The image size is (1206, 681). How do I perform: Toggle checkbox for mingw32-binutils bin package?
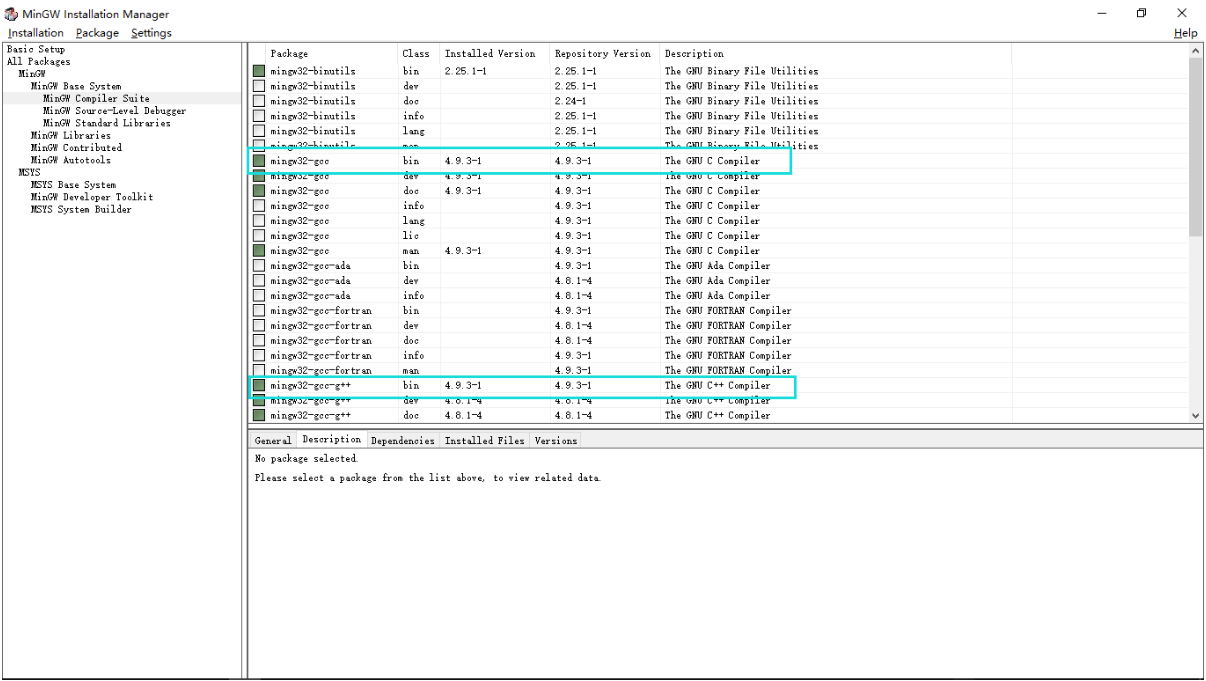259,71
